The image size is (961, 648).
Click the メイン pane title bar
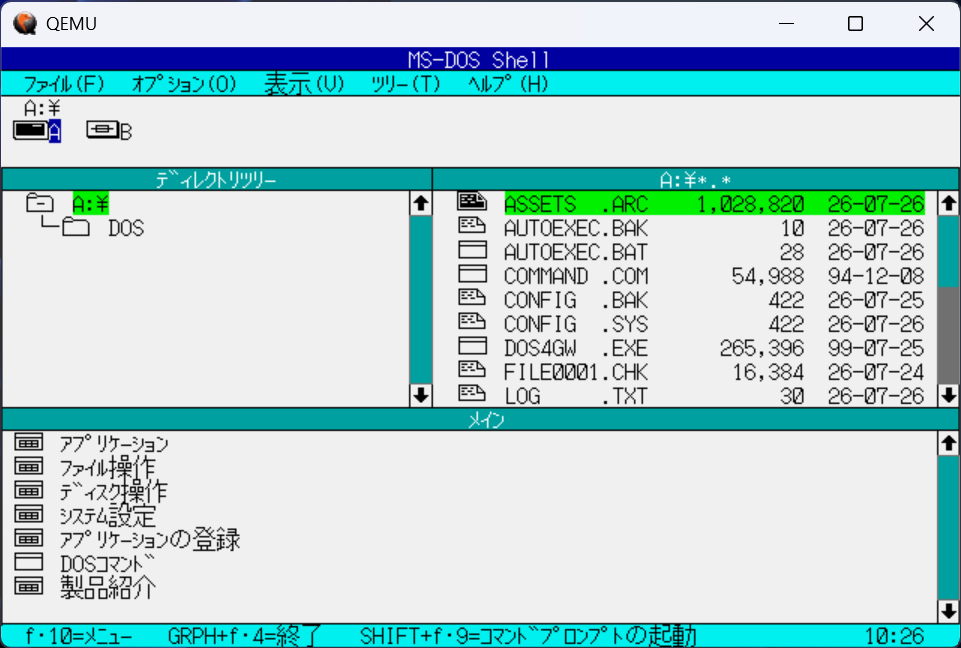click(480, 420)
